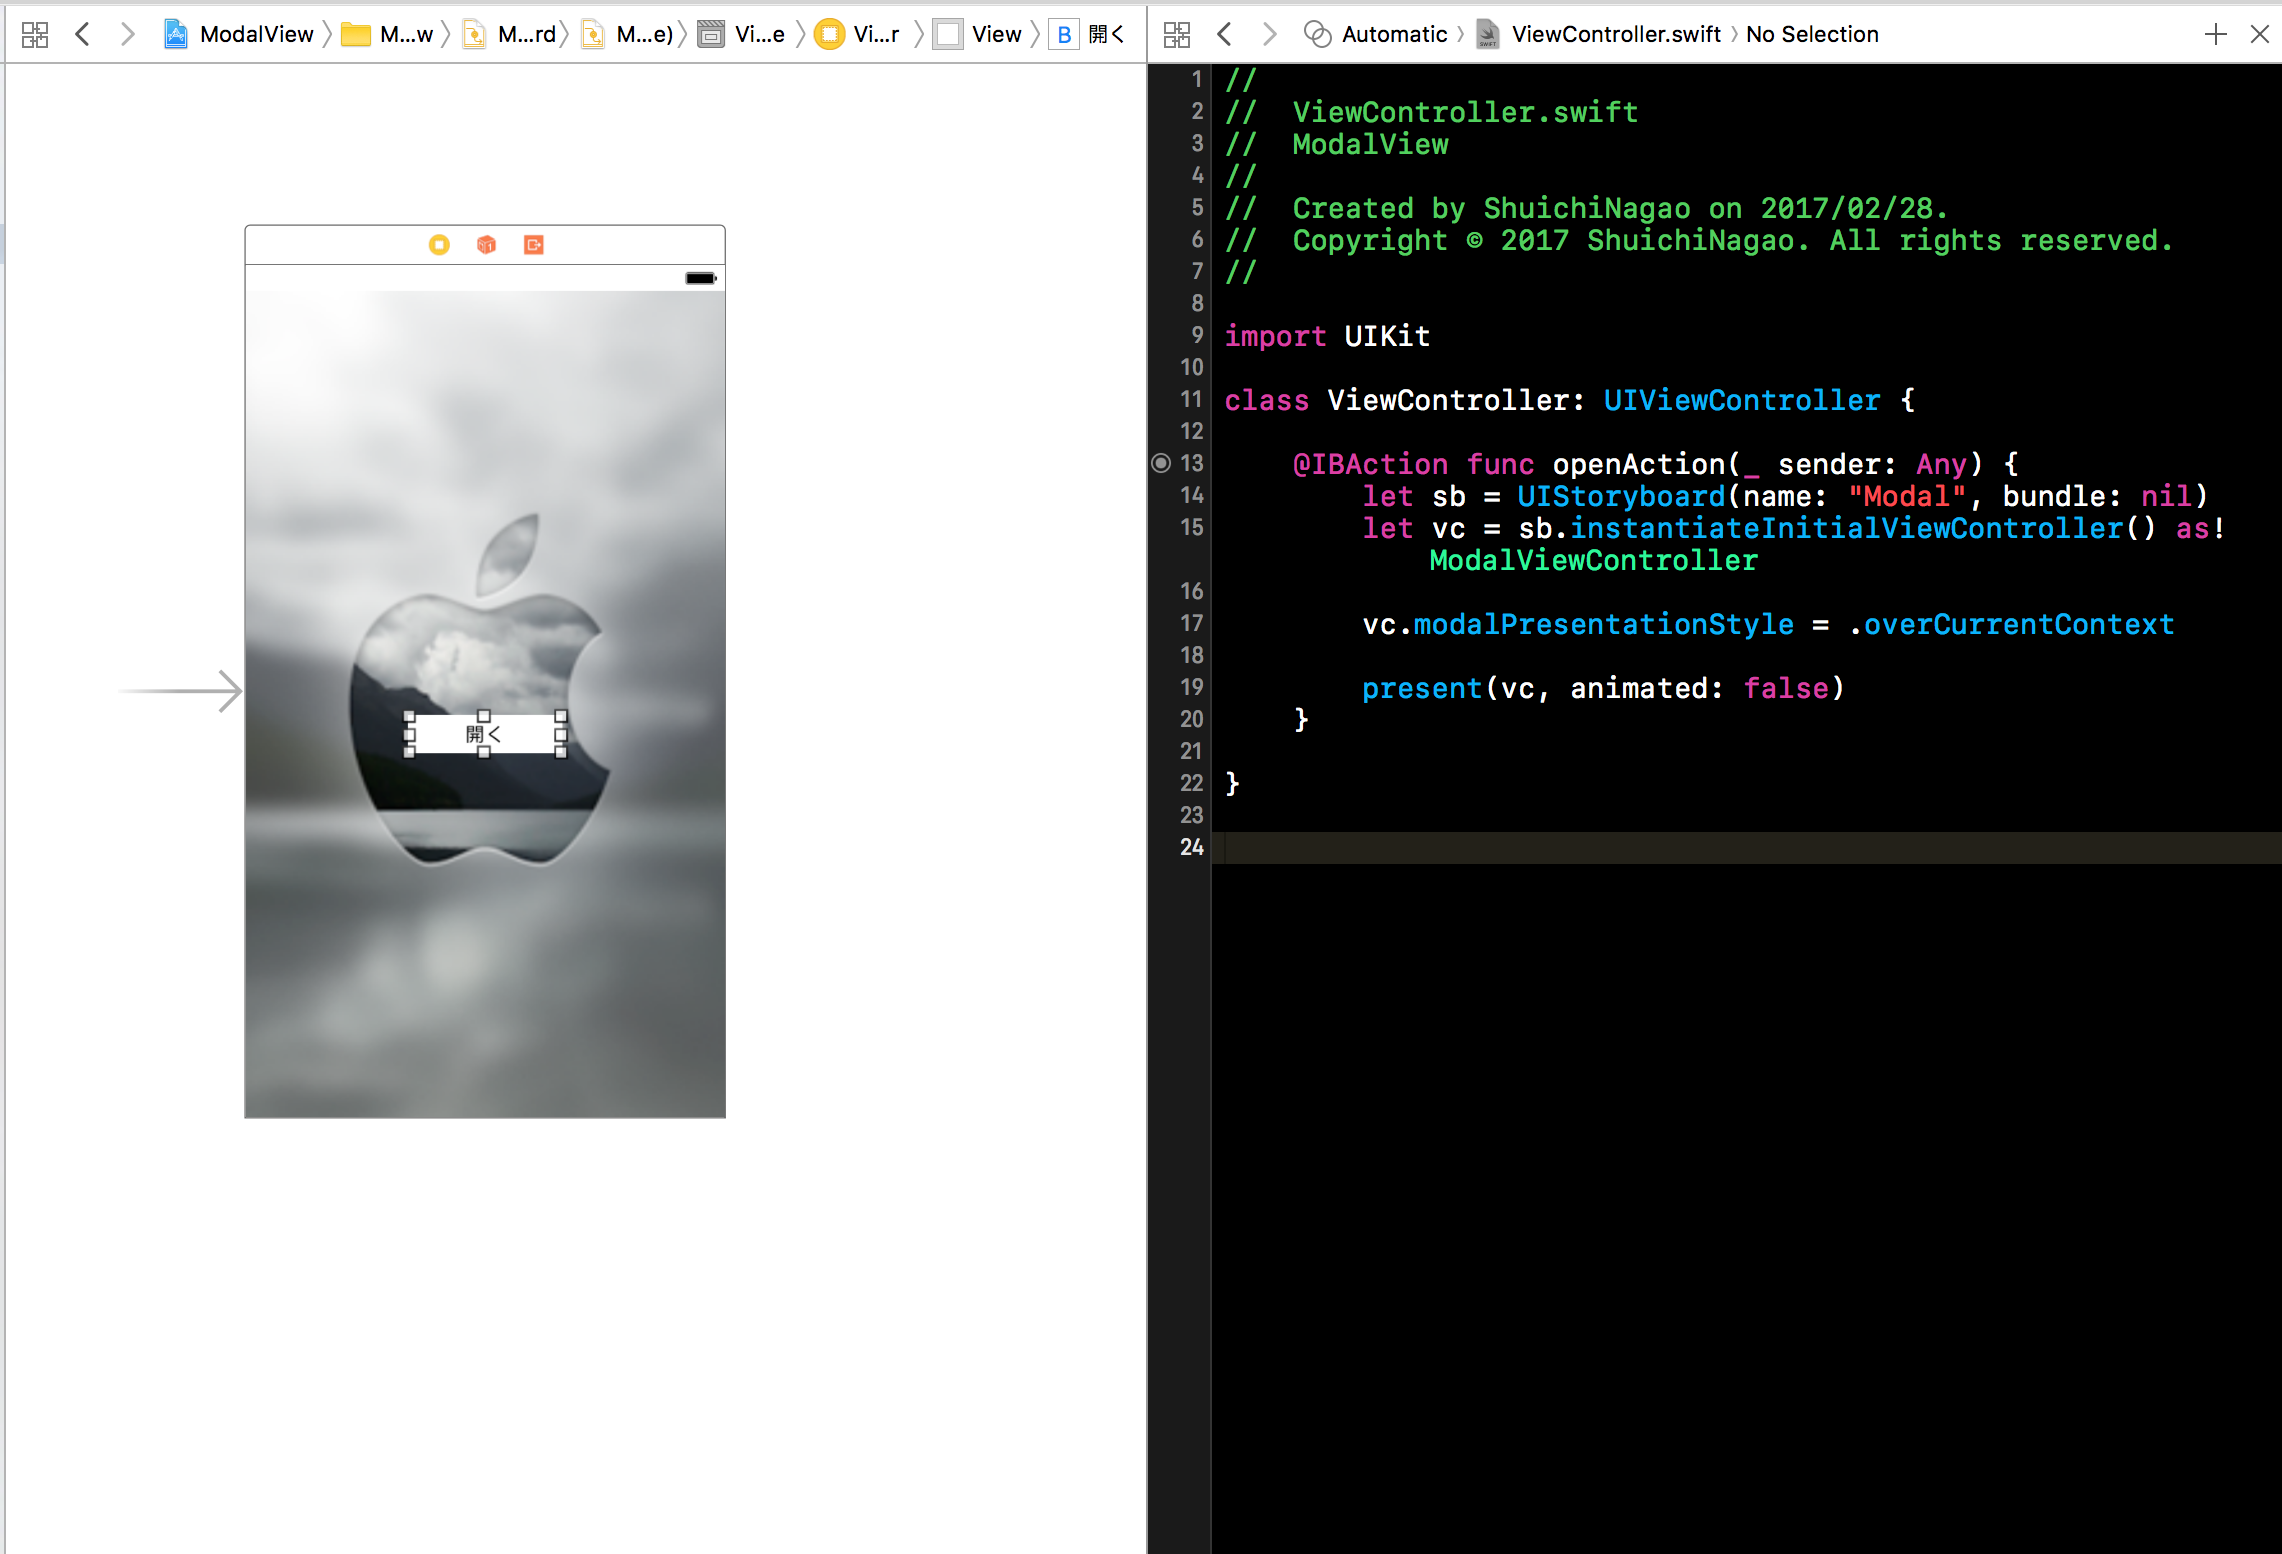Close the assistant editor pane

[x=2260, y=35]
